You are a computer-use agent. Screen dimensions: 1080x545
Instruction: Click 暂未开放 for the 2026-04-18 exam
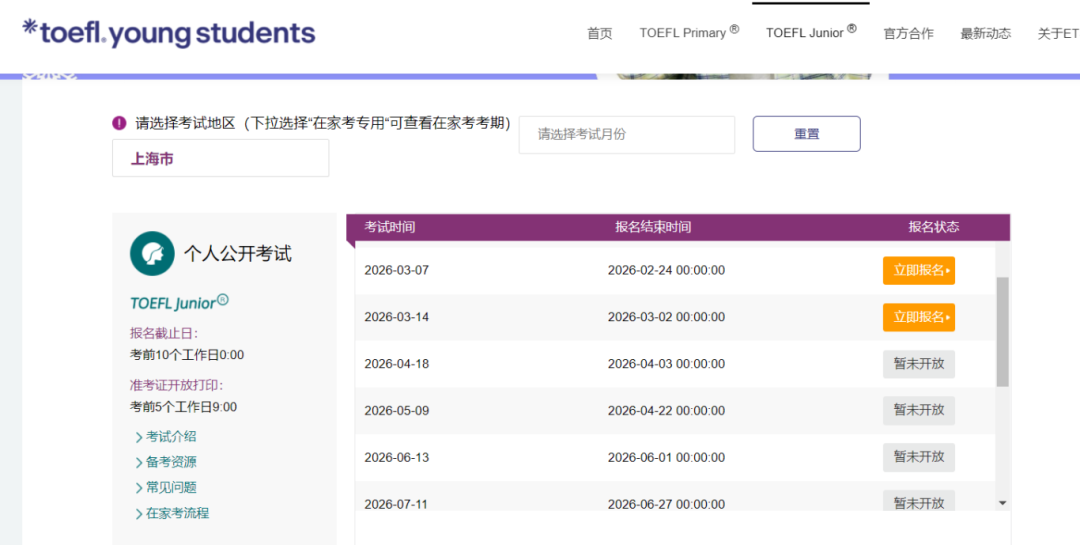click(919, 364)
